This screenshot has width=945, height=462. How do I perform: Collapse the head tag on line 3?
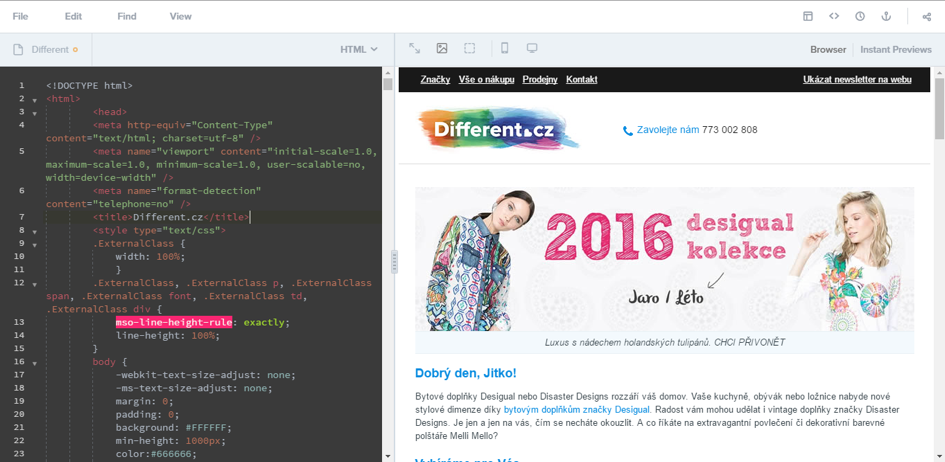click(x=35, y=113)
